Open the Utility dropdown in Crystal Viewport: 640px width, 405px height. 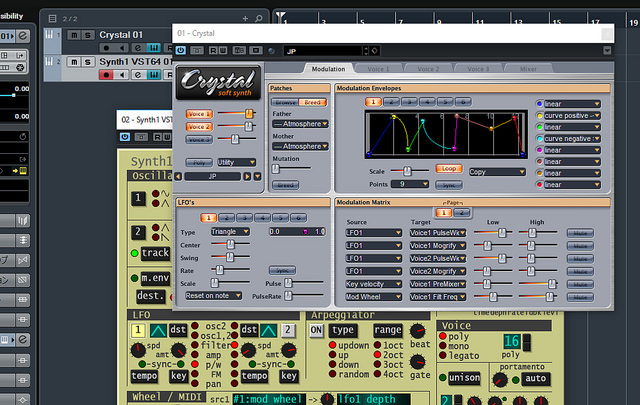[x=236, y=162]
